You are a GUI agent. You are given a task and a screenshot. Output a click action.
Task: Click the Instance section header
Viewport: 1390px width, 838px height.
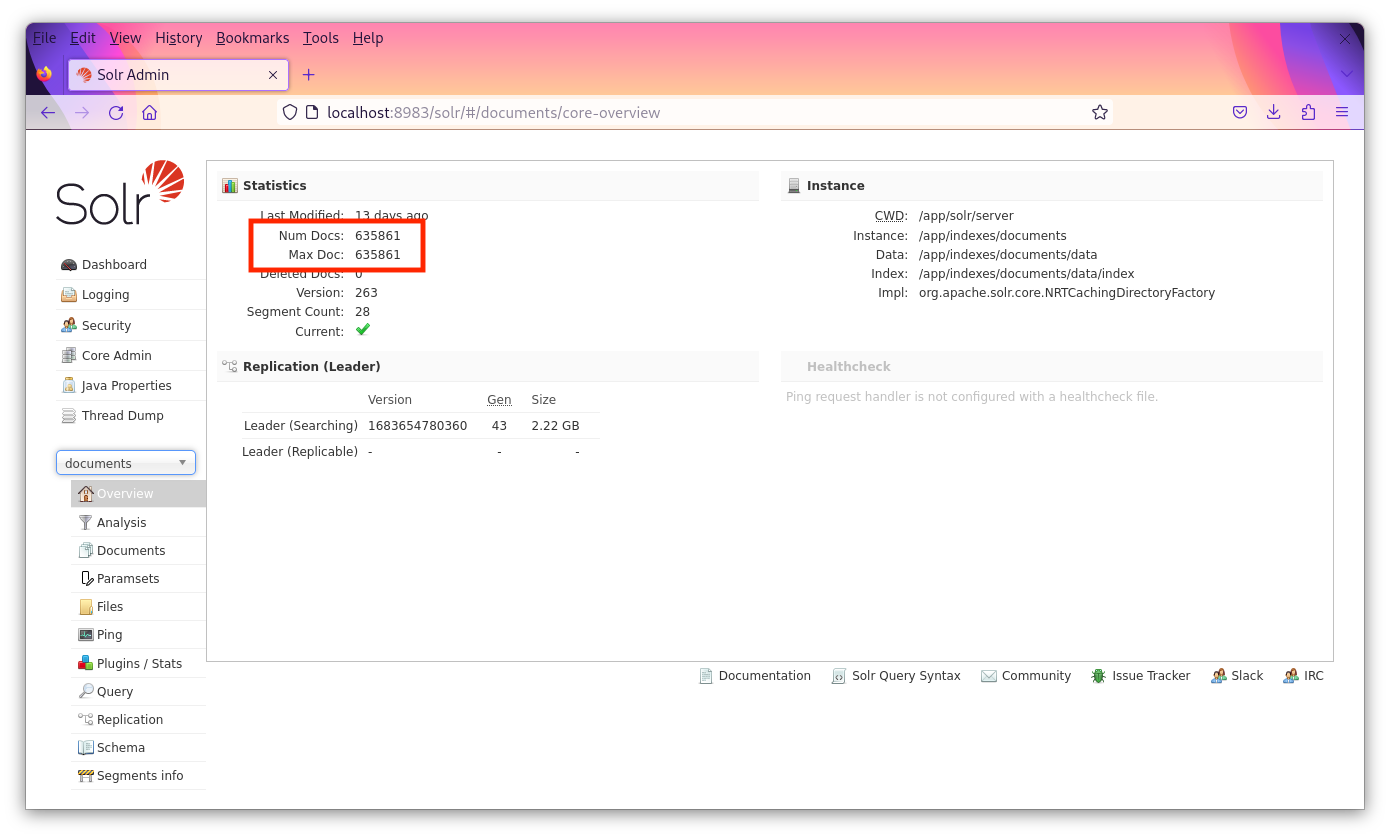(1052, 186)
